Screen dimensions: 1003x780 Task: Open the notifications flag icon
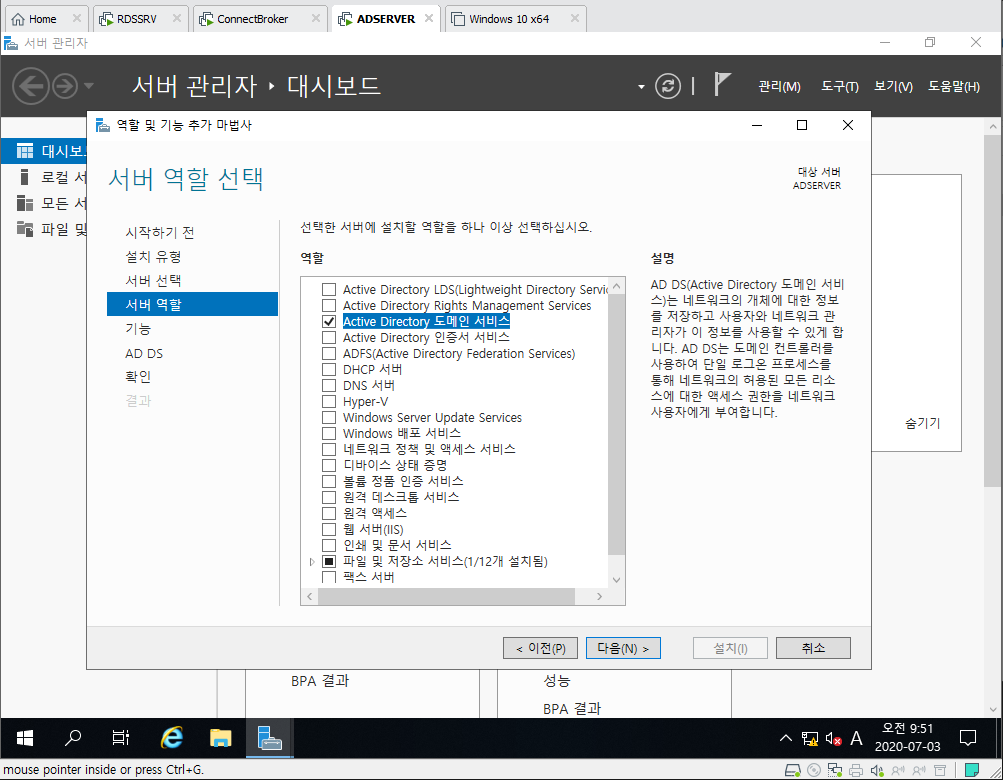[722, 84]
